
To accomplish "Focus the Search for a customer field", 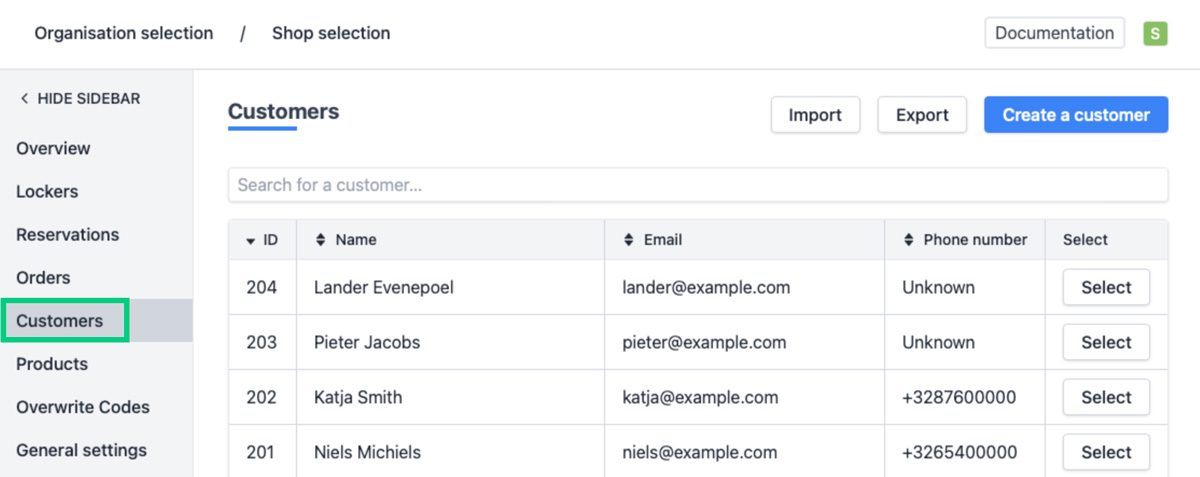I will tap(697, 185).
